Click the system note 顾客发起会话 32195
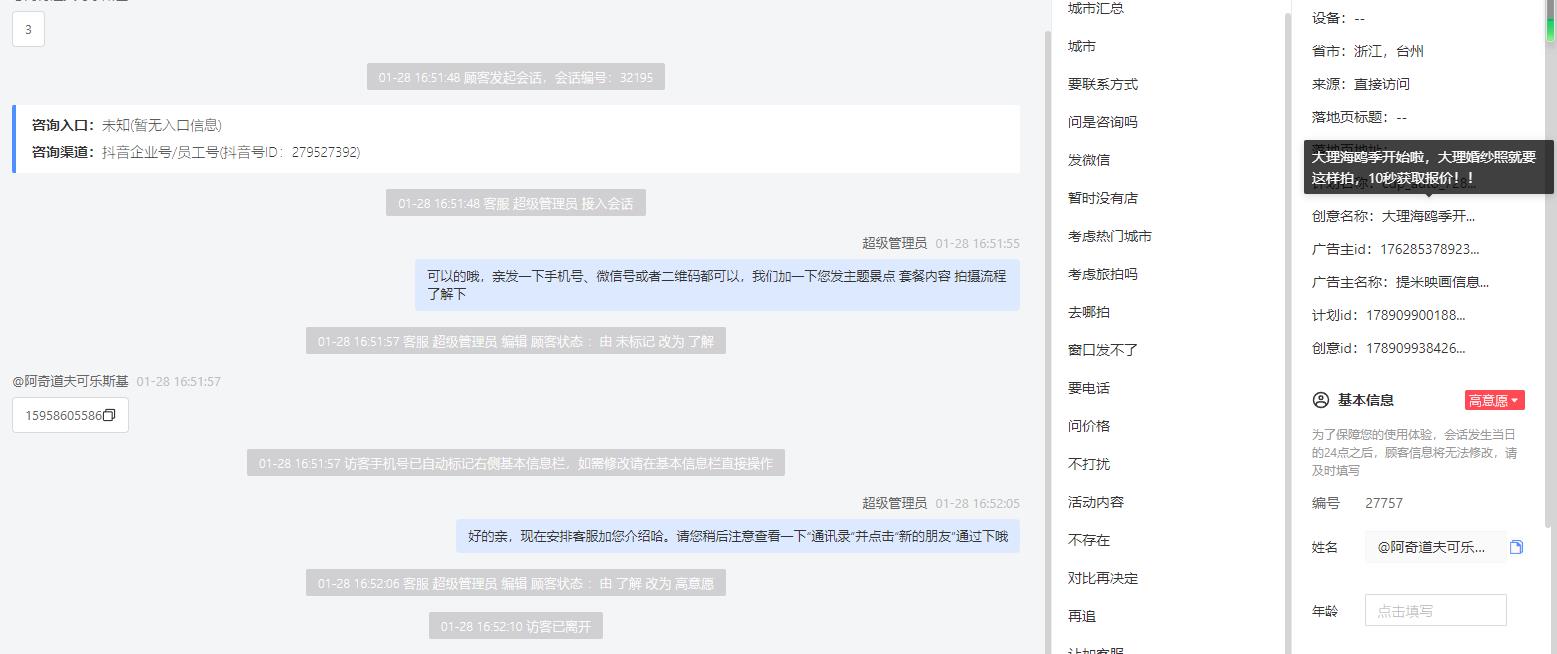The height and width of the screenshot is (654, 1557). pyautogui.click(x=516, y=77)
